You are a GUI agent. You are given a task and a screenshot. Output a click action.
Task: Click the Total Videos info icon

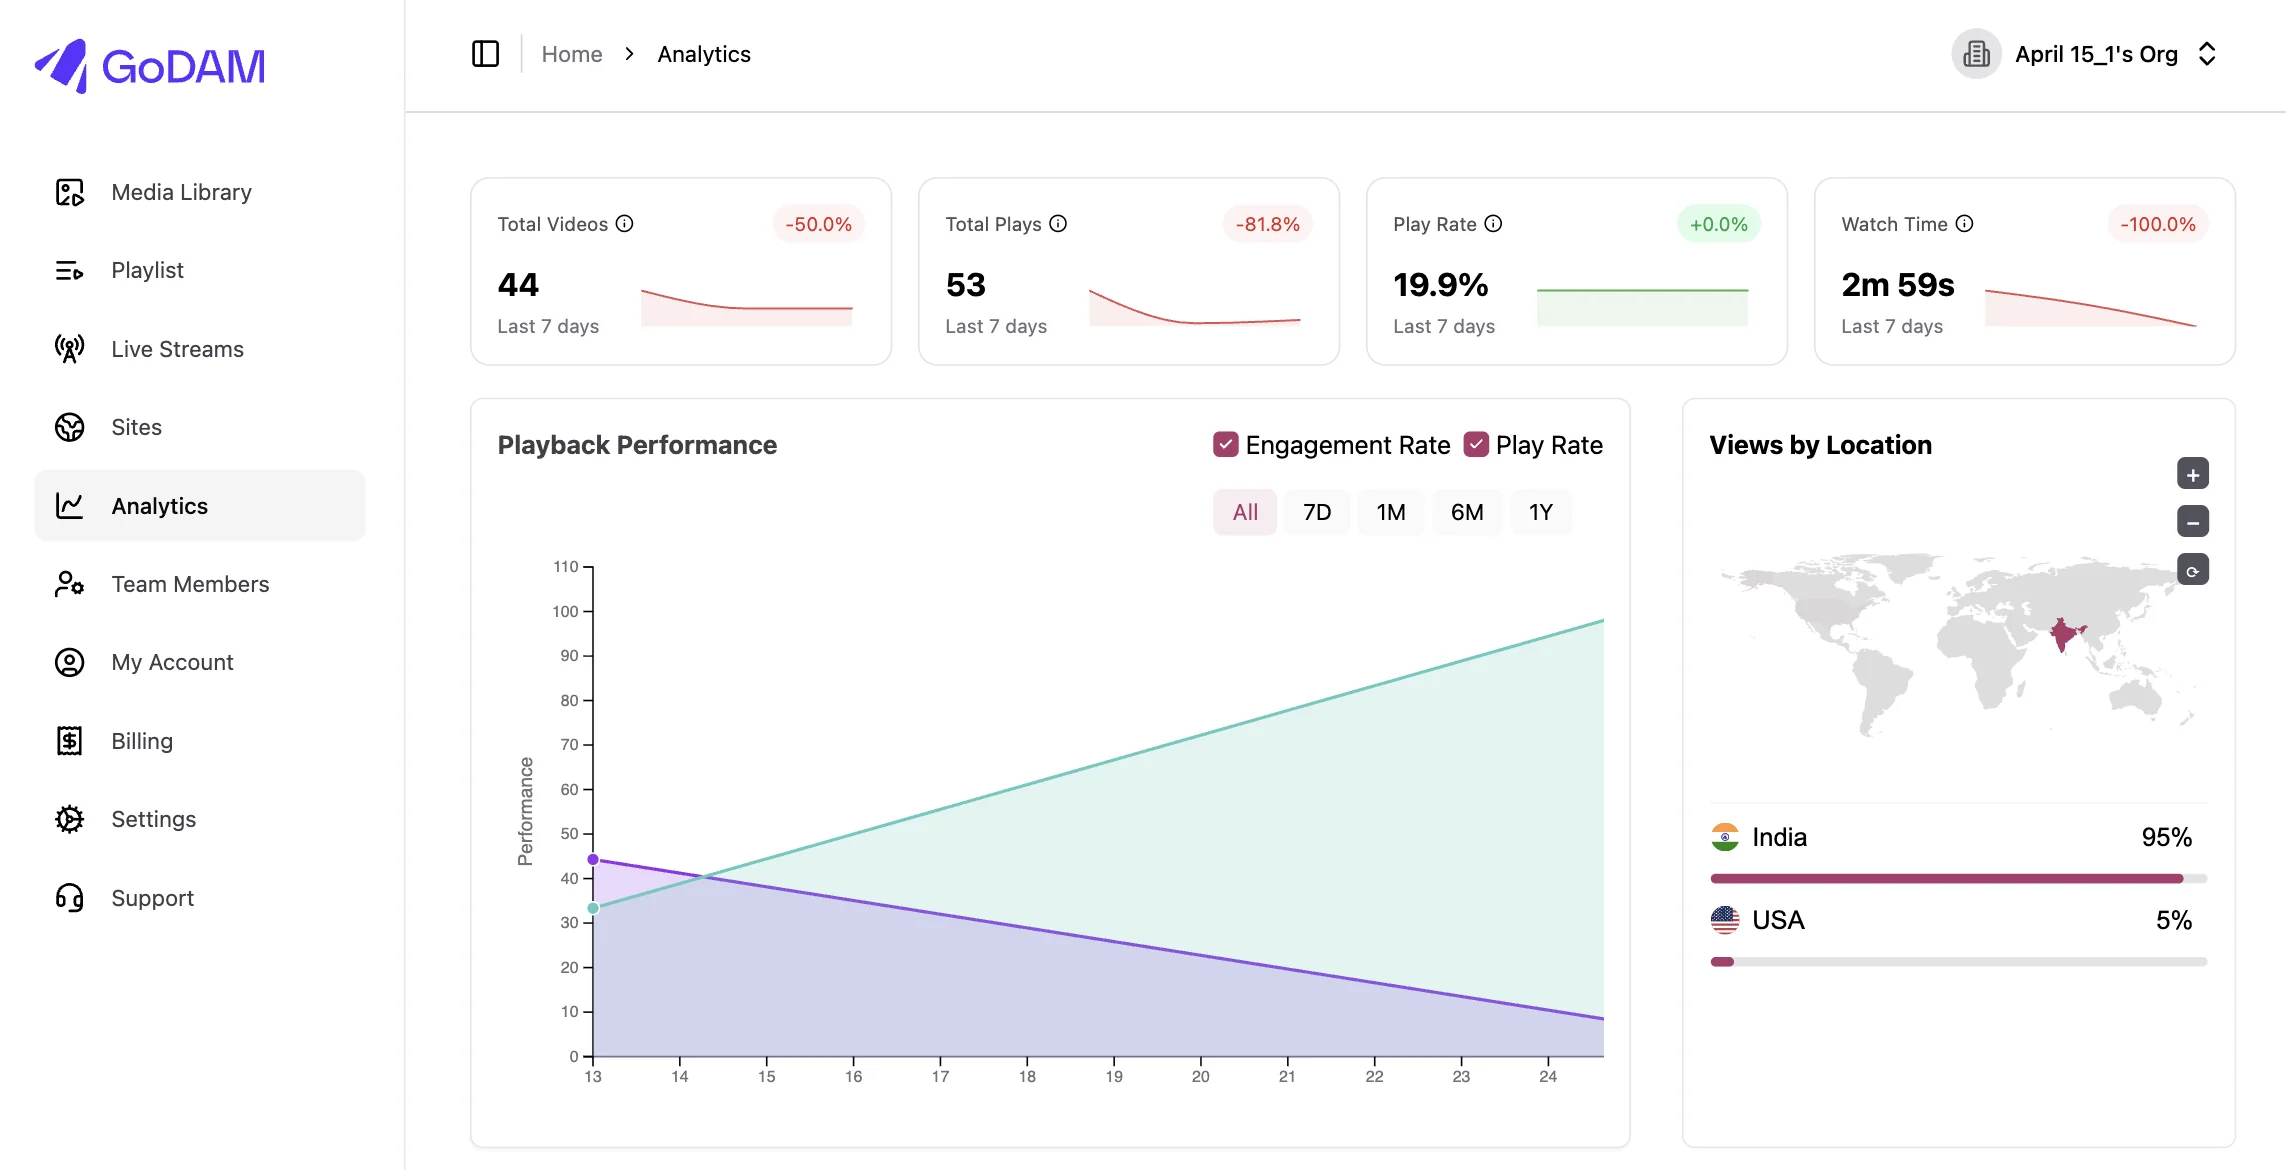(x=625, y=224)
